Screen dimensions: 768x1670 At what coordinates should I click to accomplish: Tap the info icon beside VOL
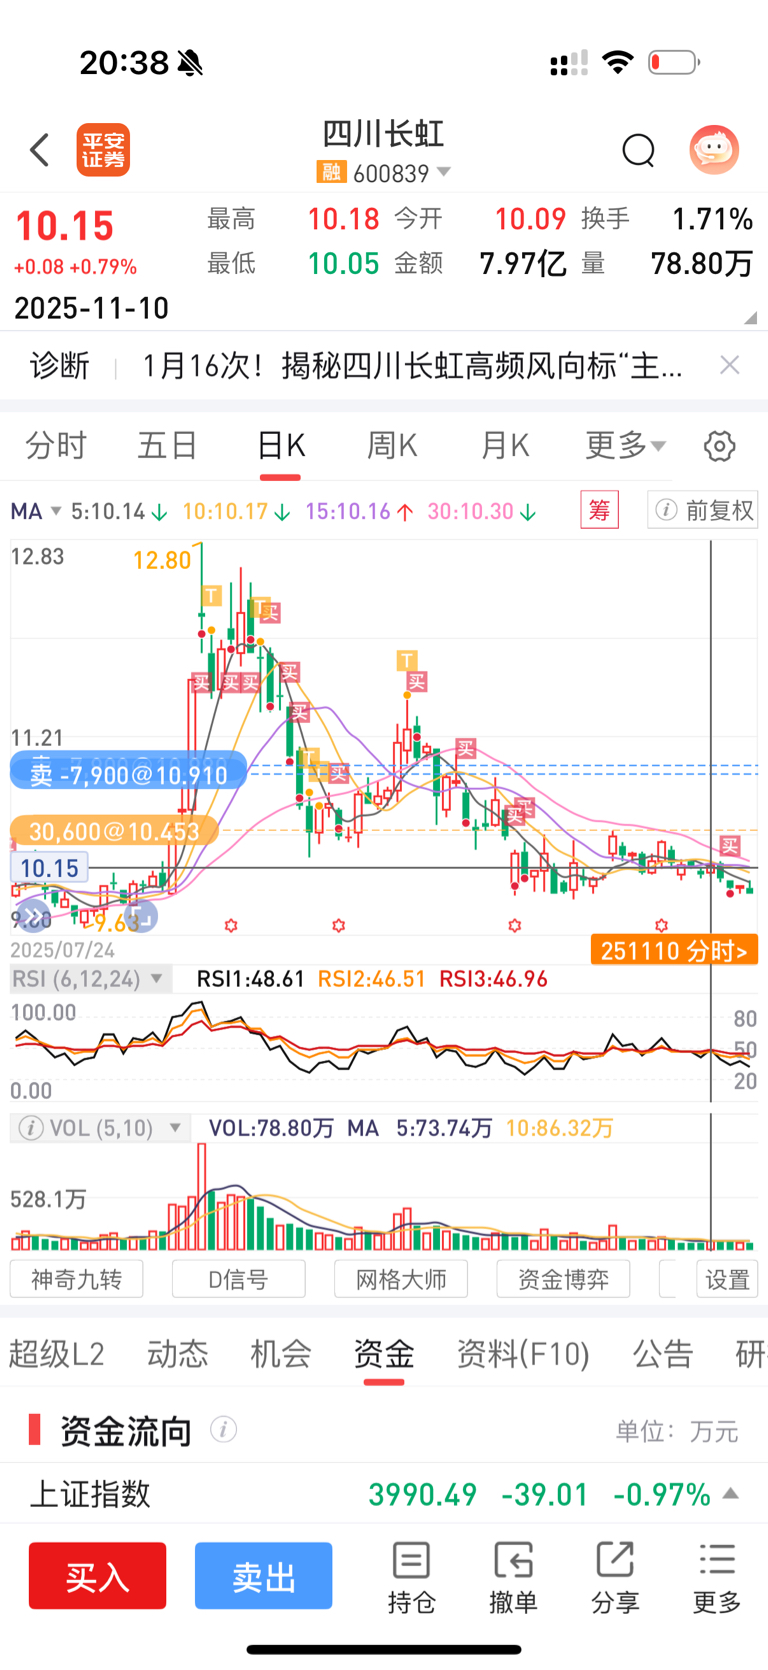click(32, 1128)
